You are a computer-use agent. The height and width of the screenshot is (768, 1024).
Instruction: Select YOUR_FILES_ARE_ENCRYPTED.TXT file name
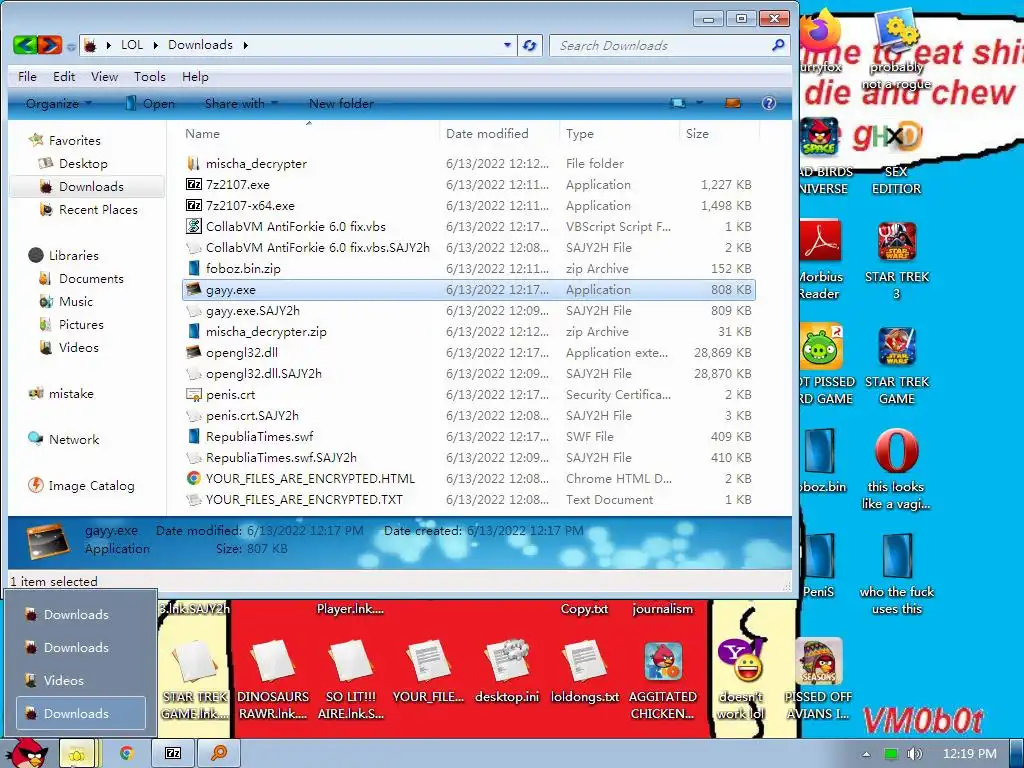point(304,500)
